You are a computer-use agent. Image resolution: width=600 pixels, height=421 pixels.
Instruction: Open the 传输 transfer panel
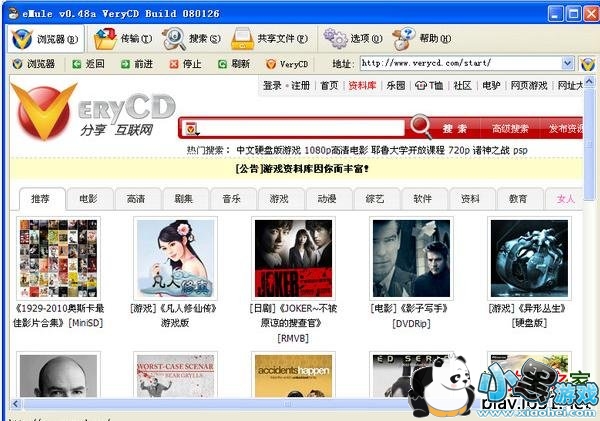123,39
